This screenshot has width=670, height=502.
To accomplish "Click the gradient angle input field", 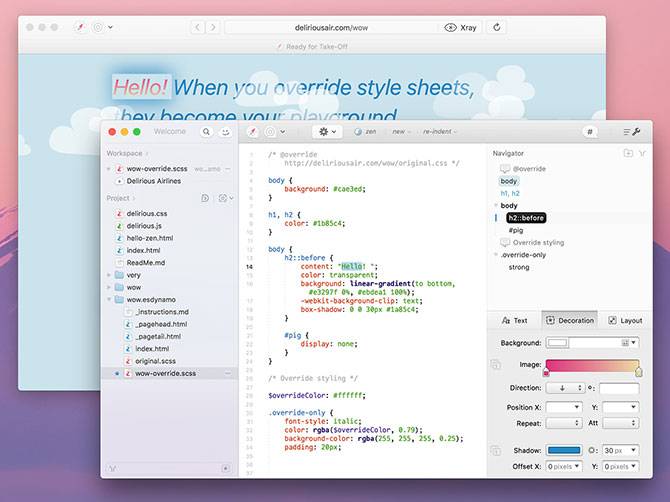I will 619,388.
